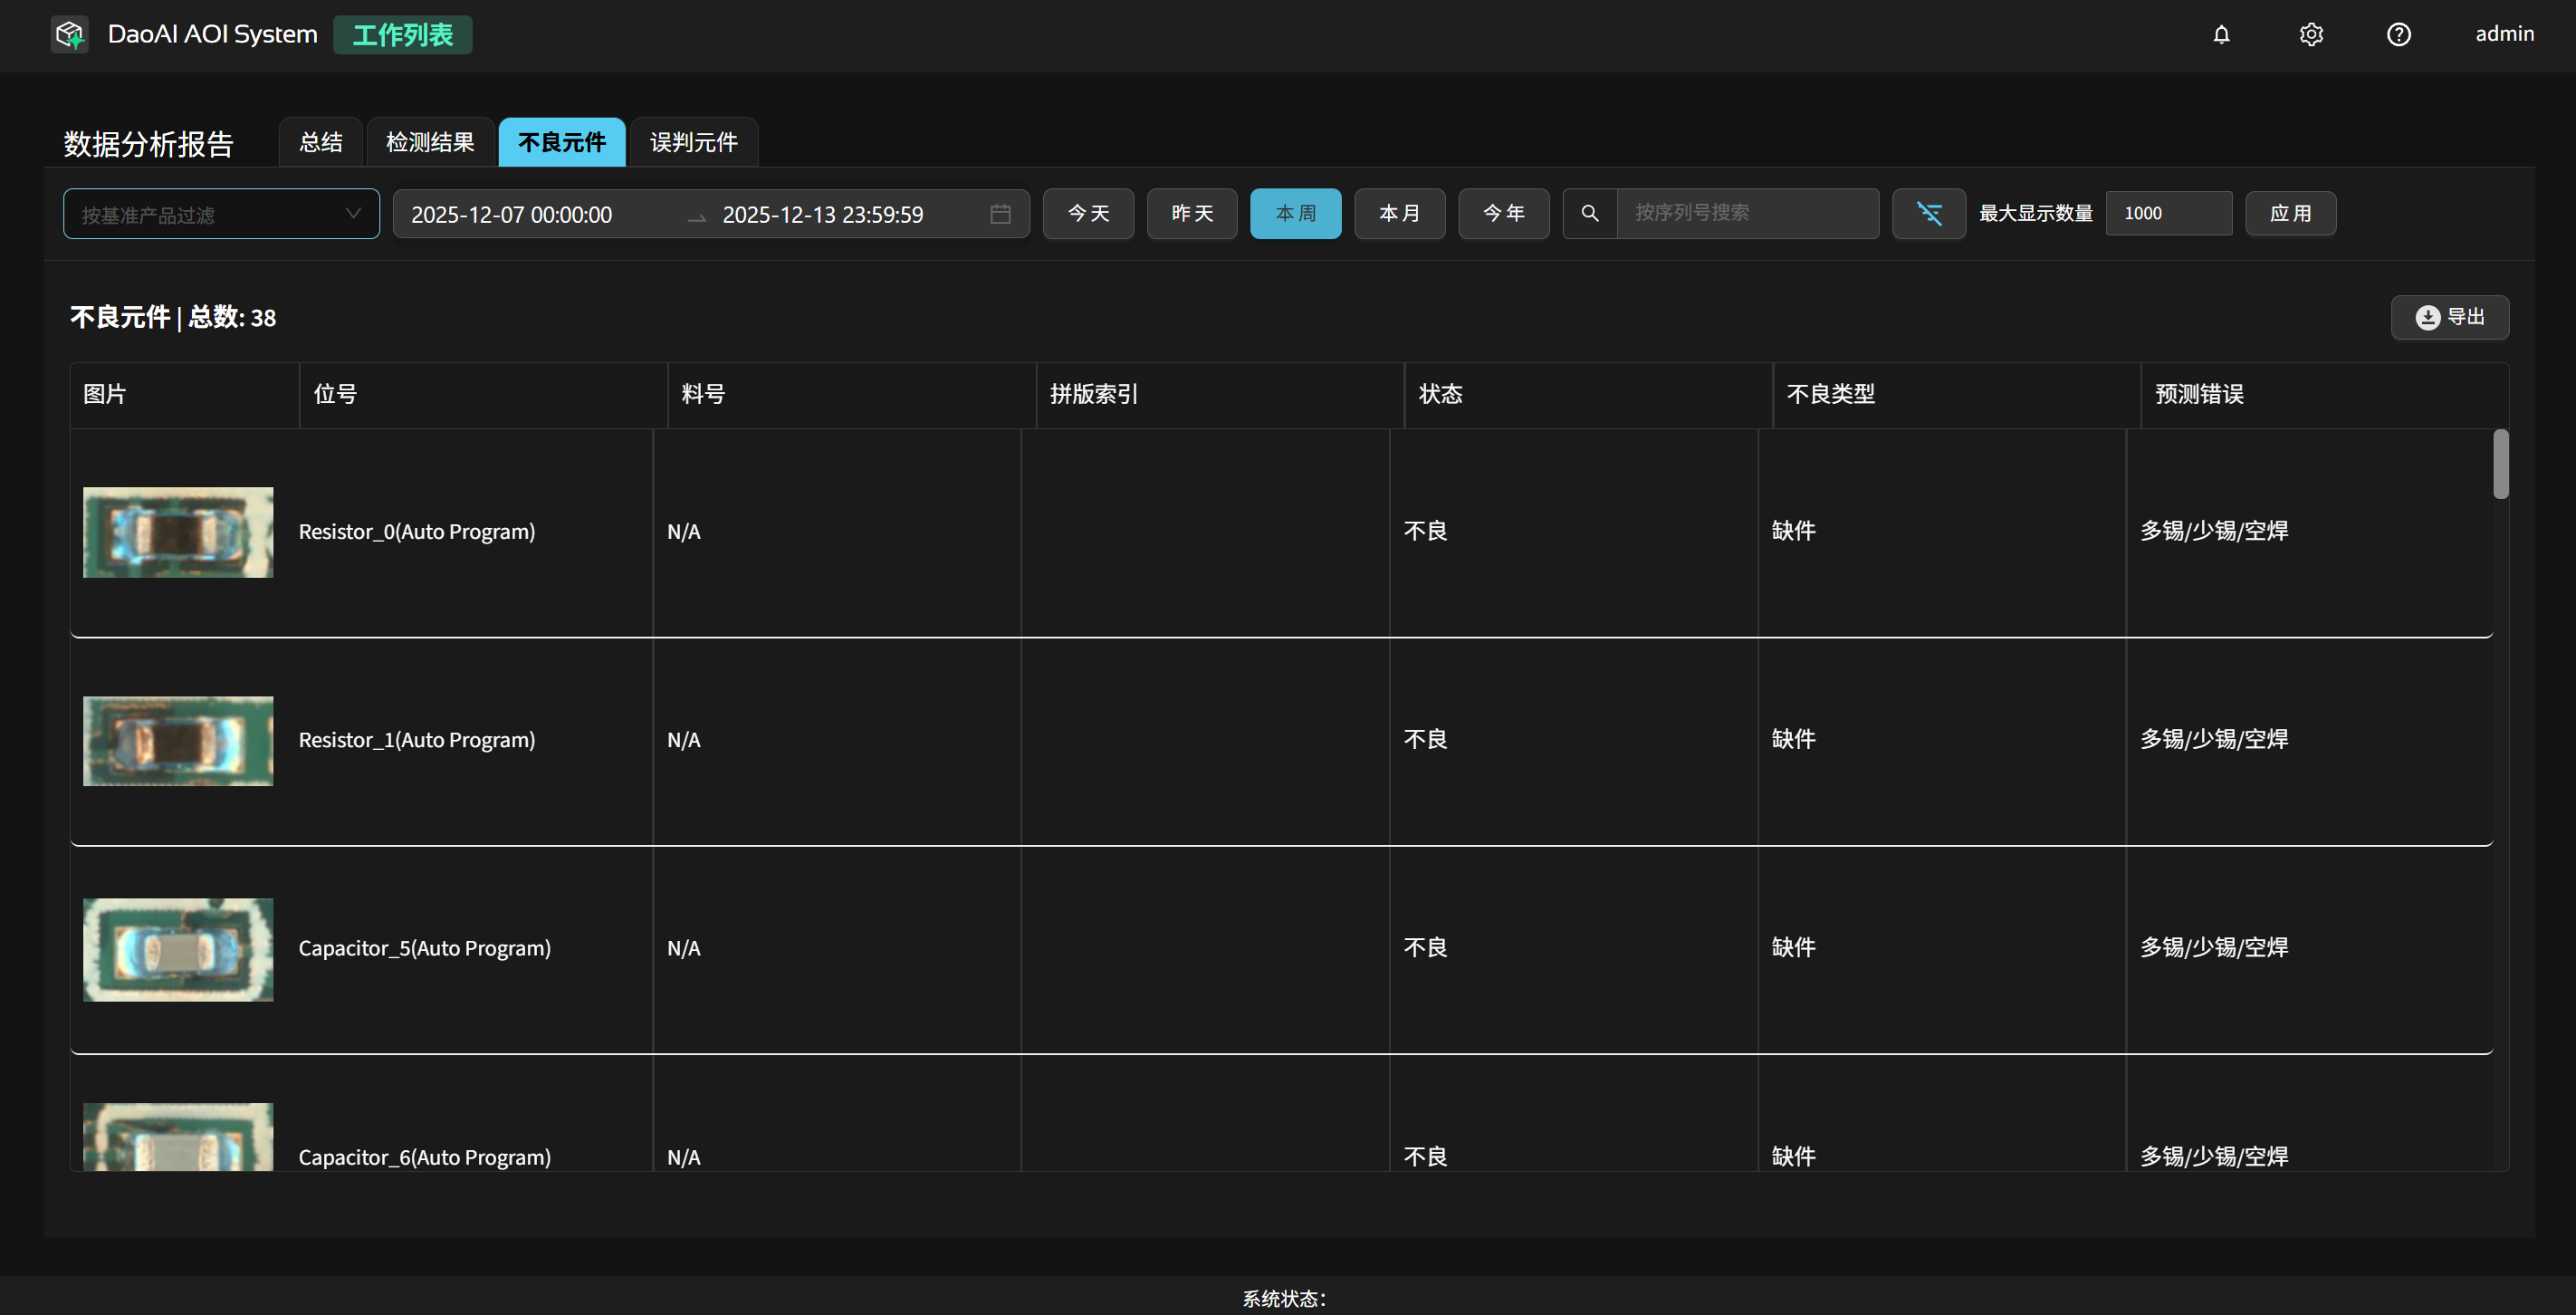The image size is (2576, 1315).
Task: Export the defective components list
Action: pos(2449,317)
